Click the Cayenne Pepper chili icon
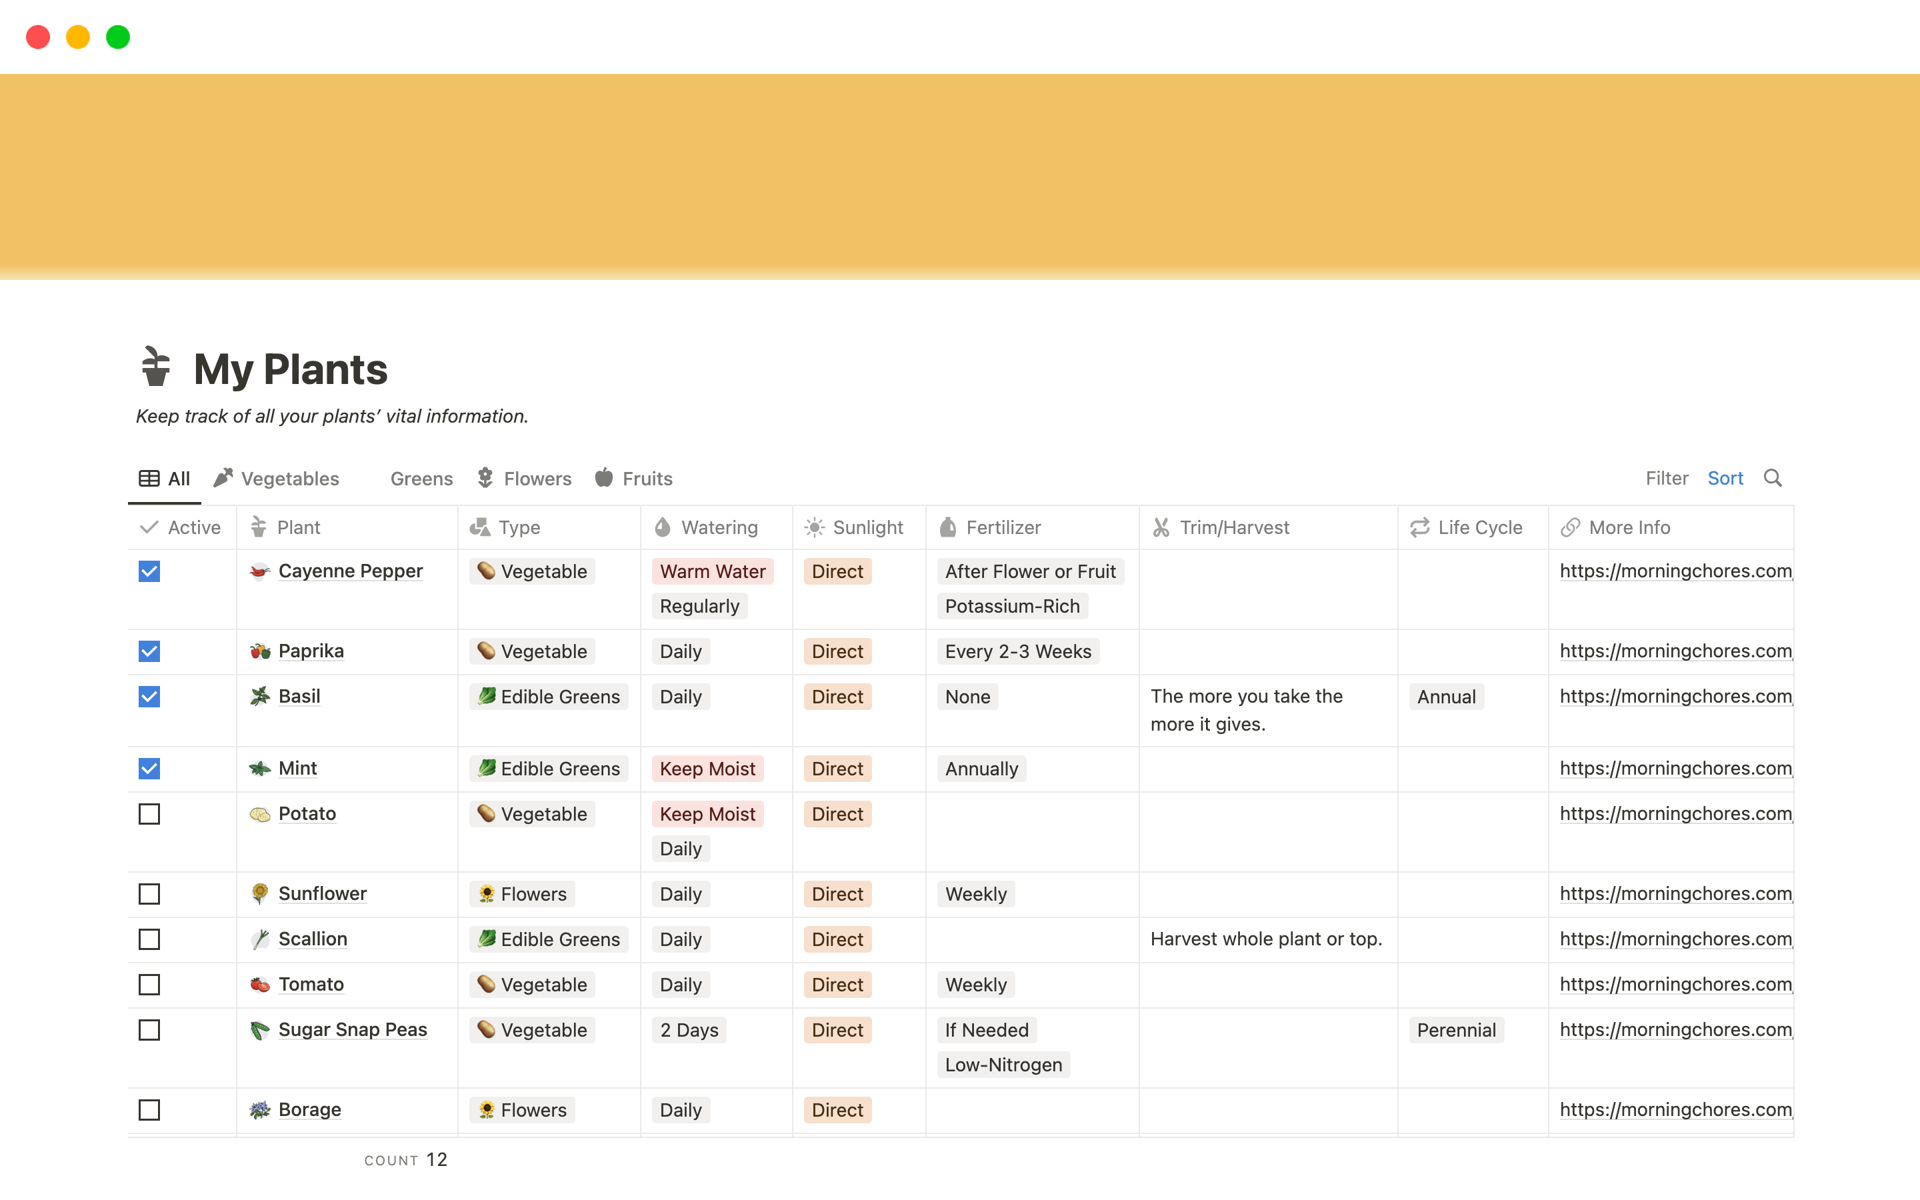Screen dimensions: 1920x1200 point(260,571)
